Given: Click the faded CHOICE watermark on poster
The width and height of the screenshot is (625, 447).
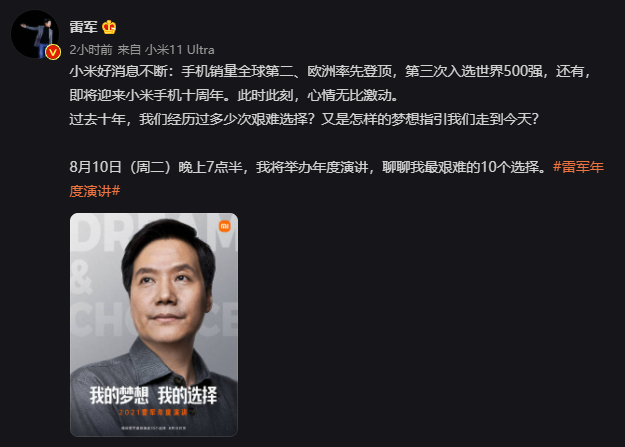Looking at the screenshot, I should pyautogui.click(x=153, y=319).
